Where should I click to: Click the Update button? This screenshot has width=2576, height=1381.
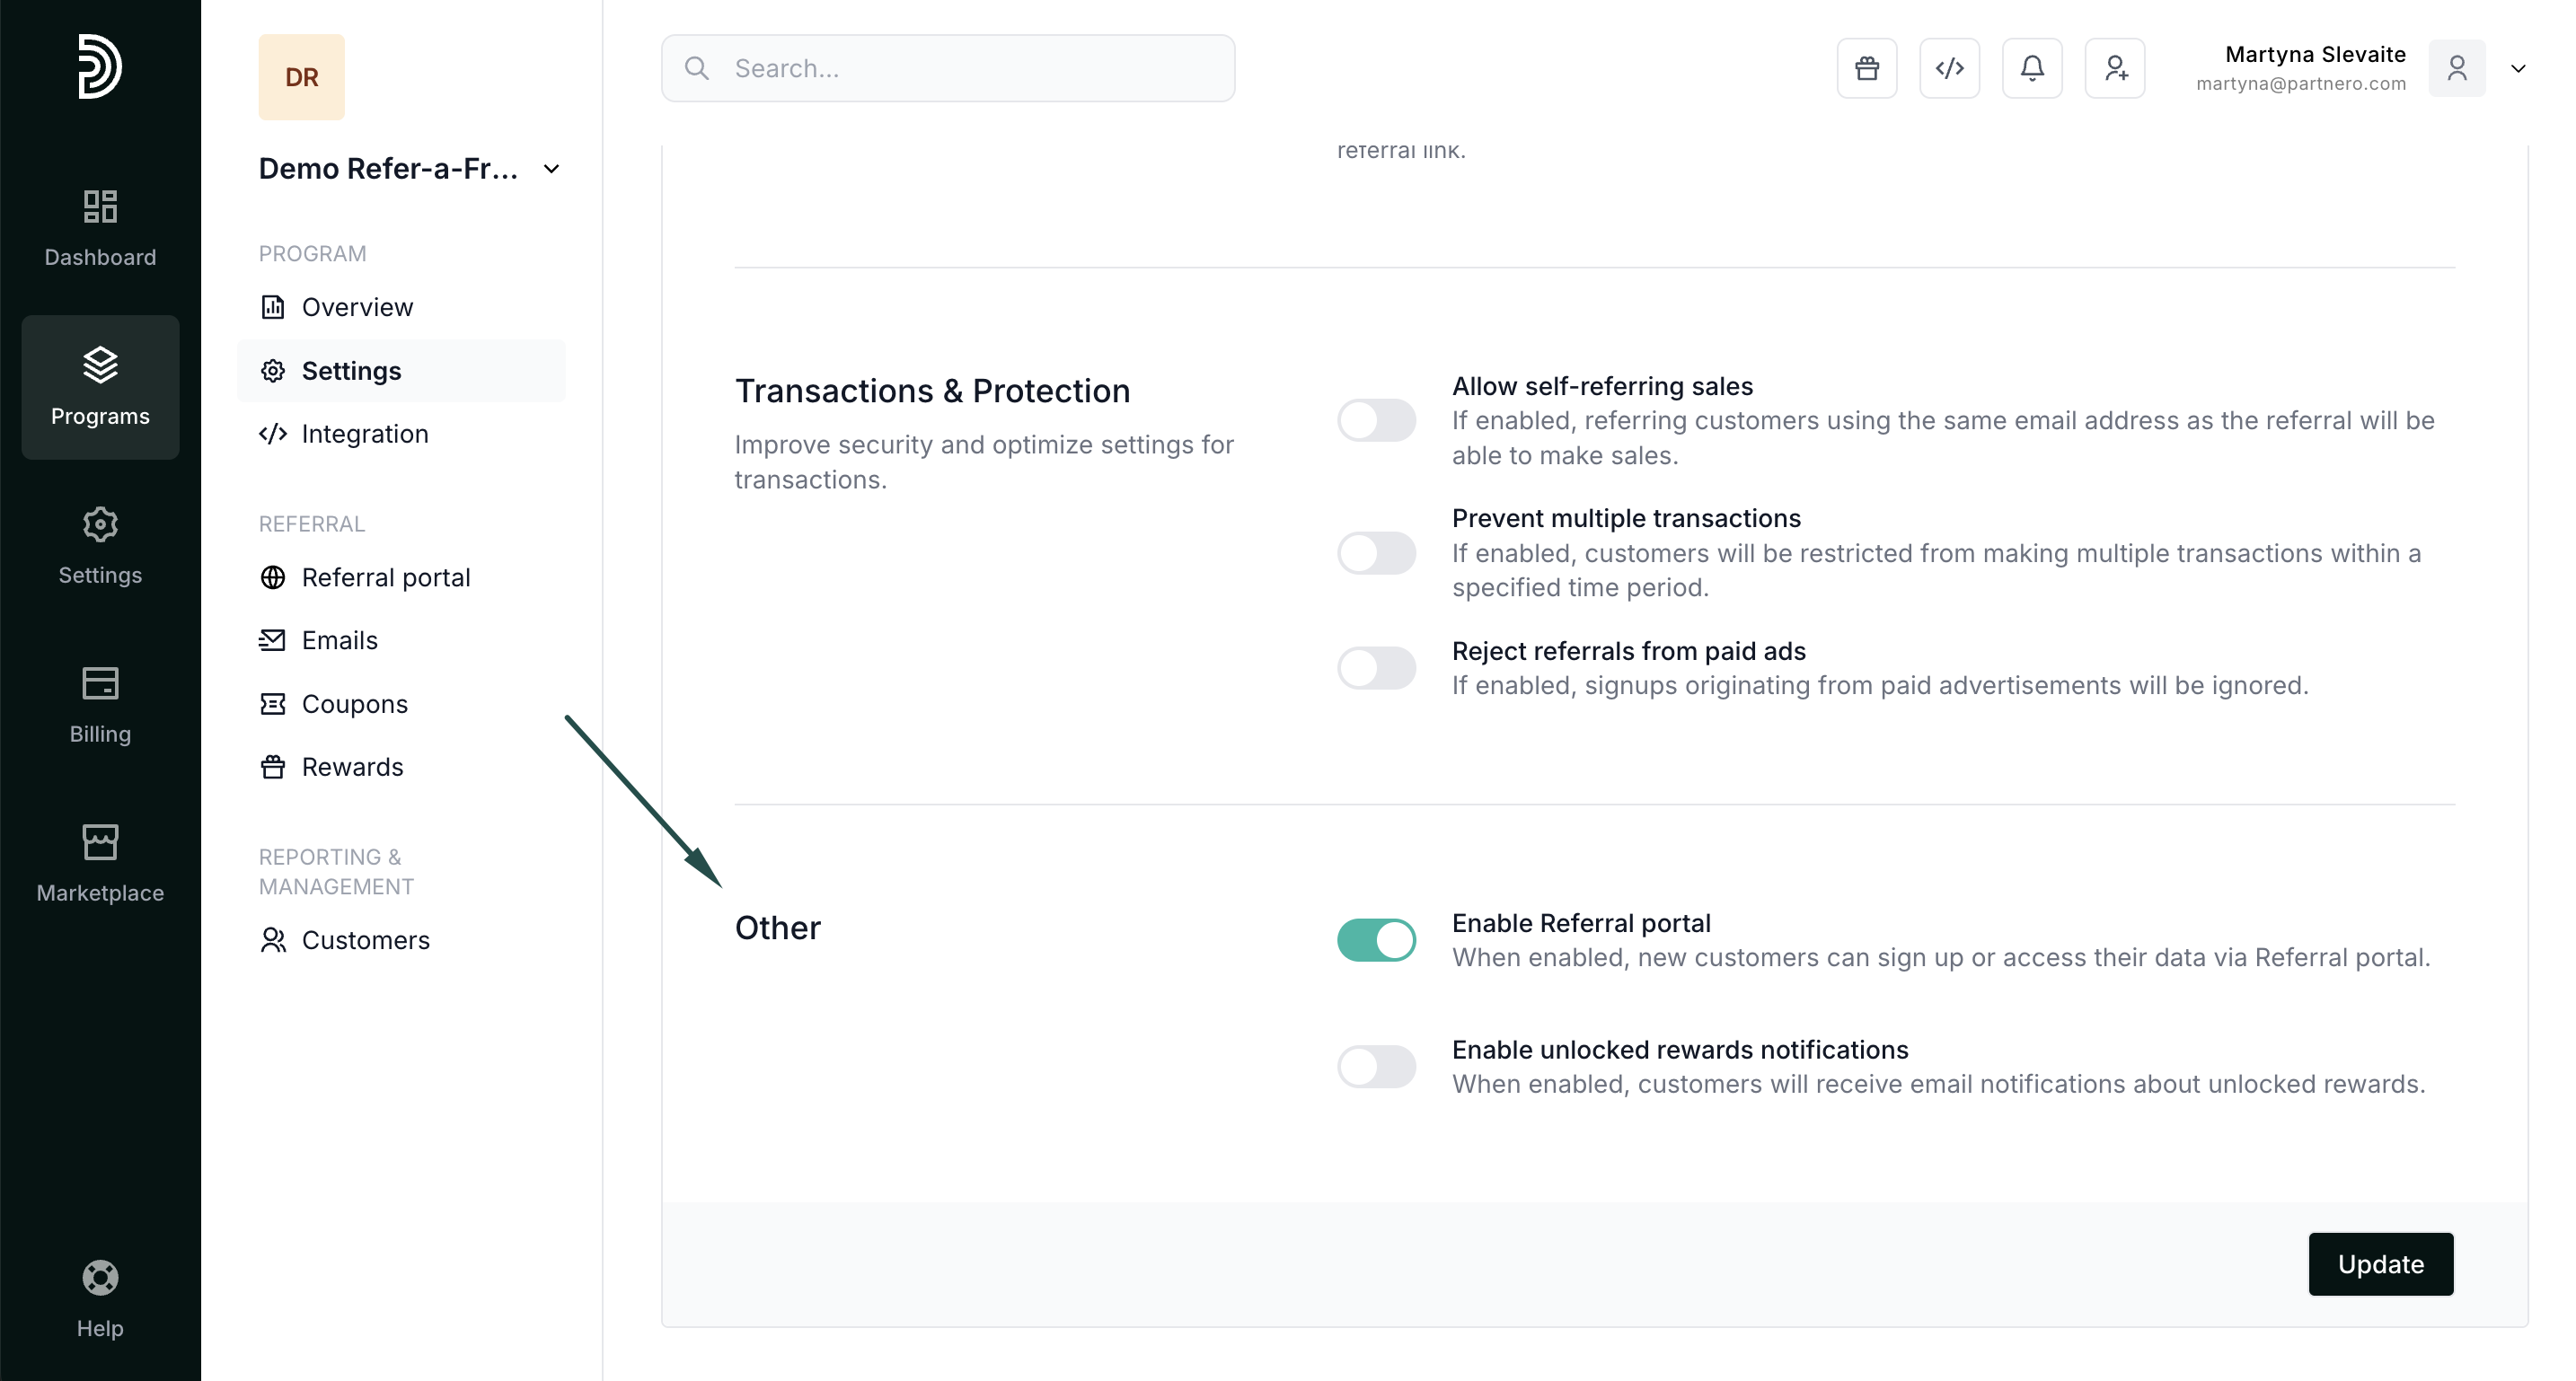tap(2380, 1264)
